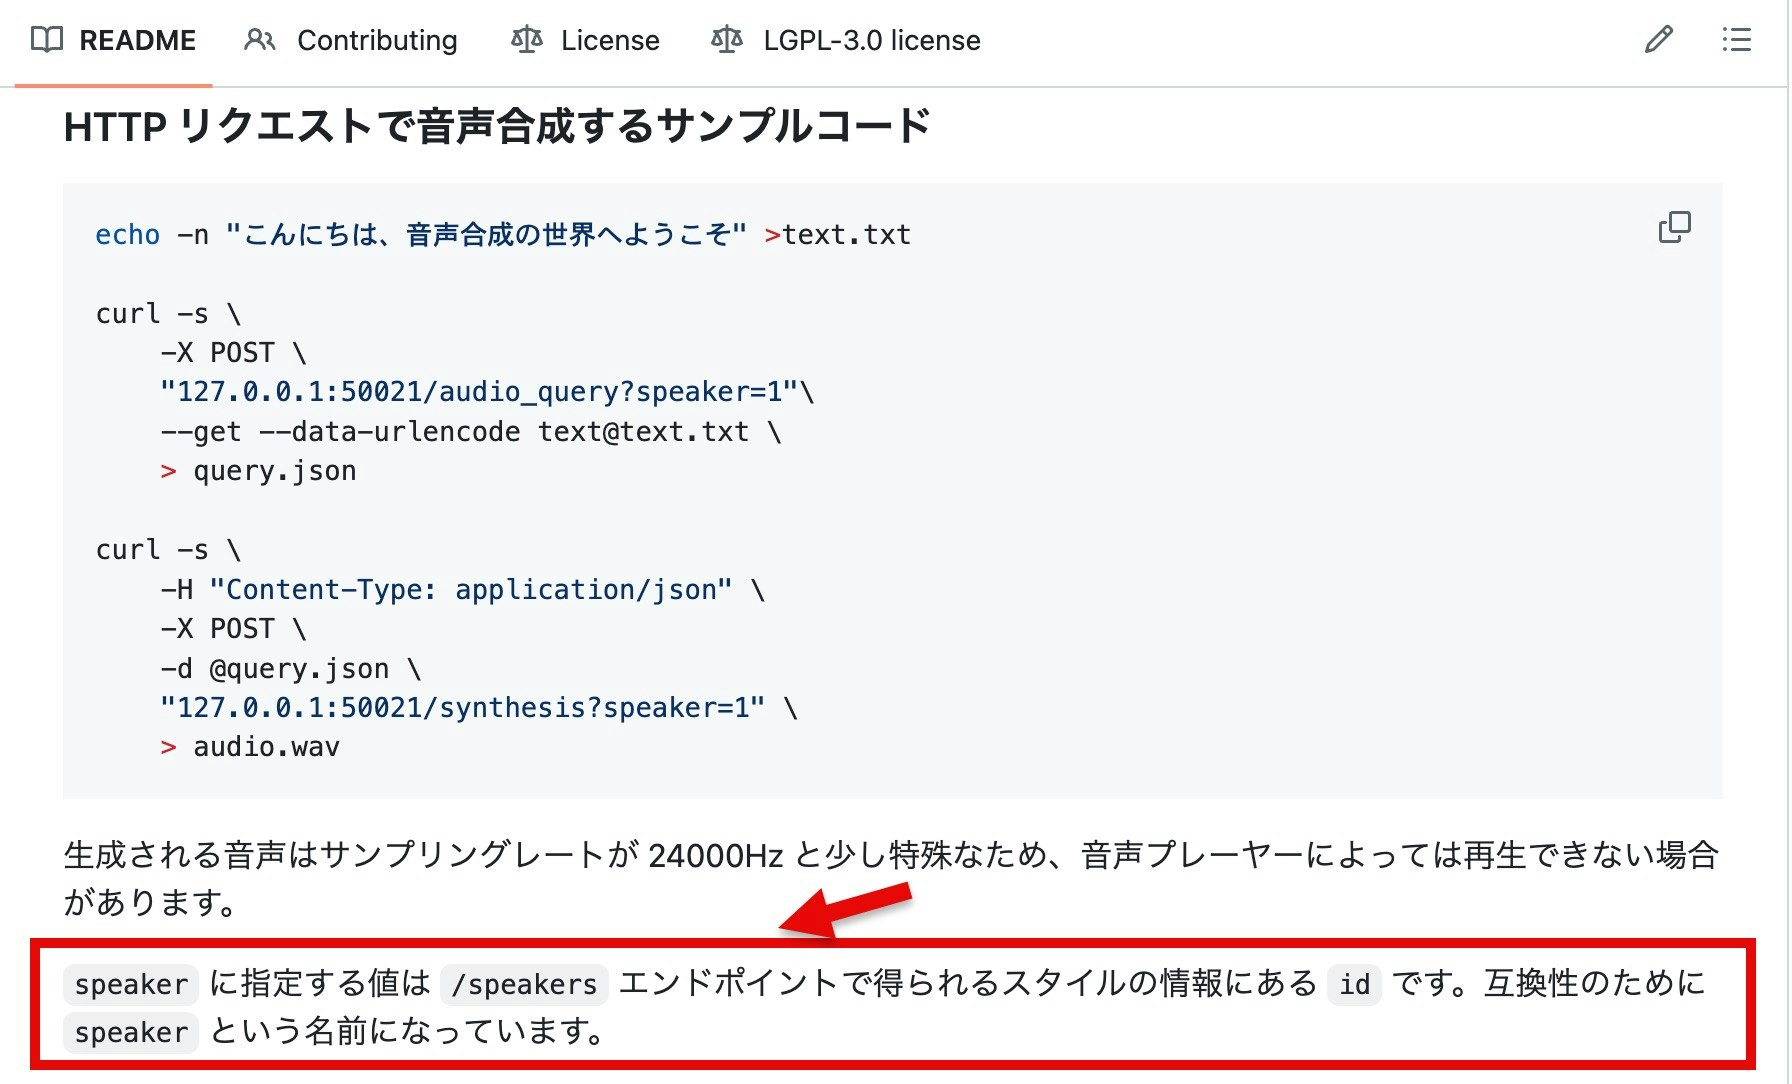The image size is (1792, 1084).
Task: Click the README book icon
Action: tap(47, 40)
